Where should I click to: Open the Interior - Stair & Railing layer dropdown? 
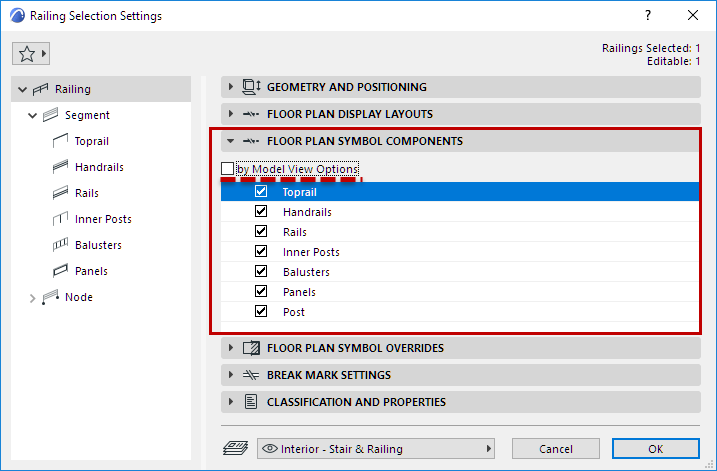(x=377, y=449)
